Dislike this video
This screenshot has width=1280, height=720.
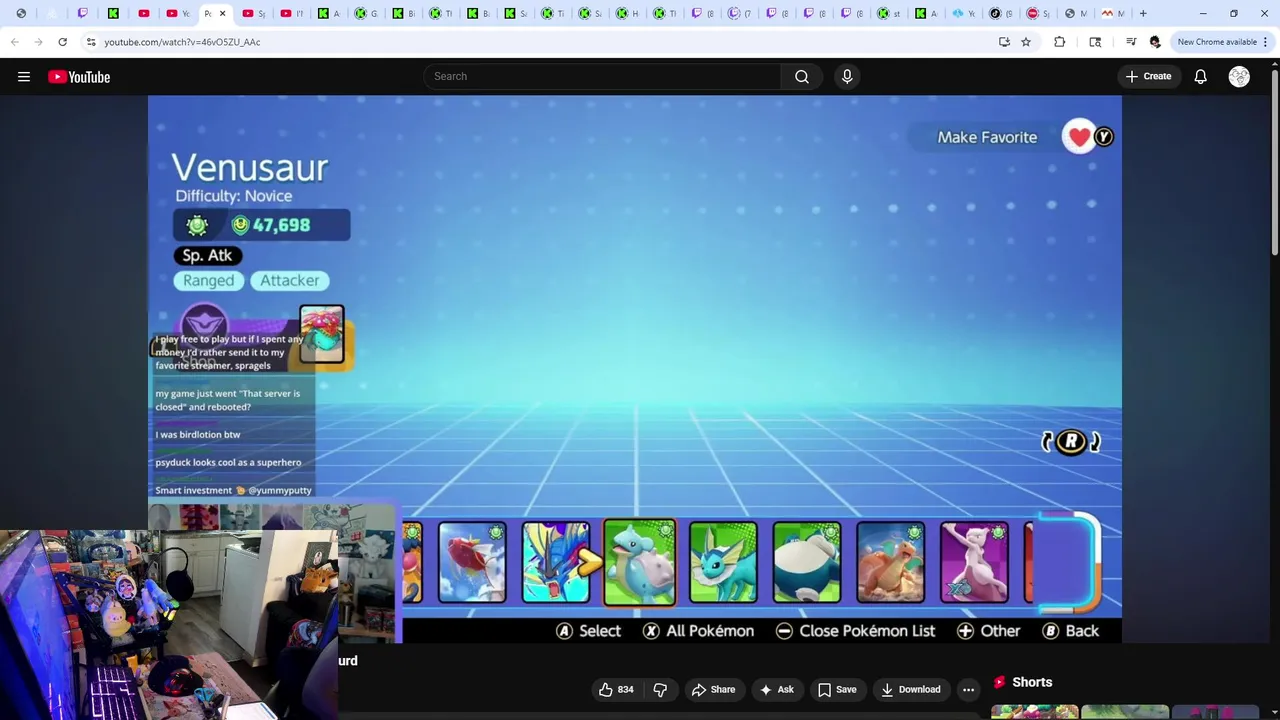point(660,689)
